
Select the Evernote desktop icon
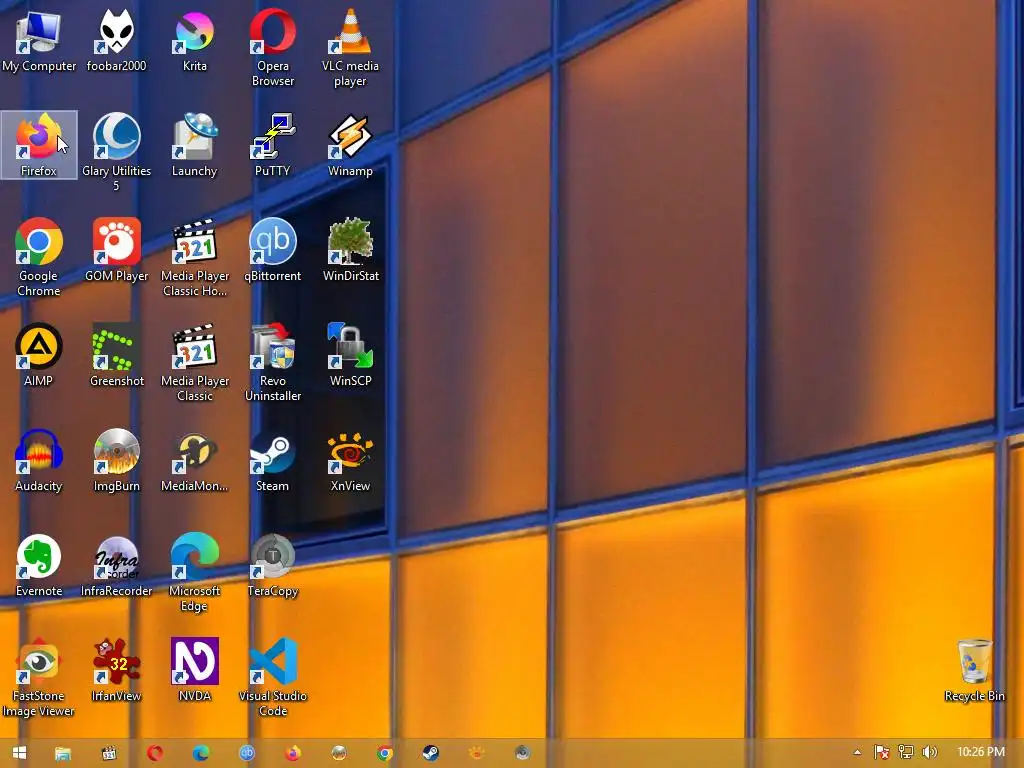(39, 565)
